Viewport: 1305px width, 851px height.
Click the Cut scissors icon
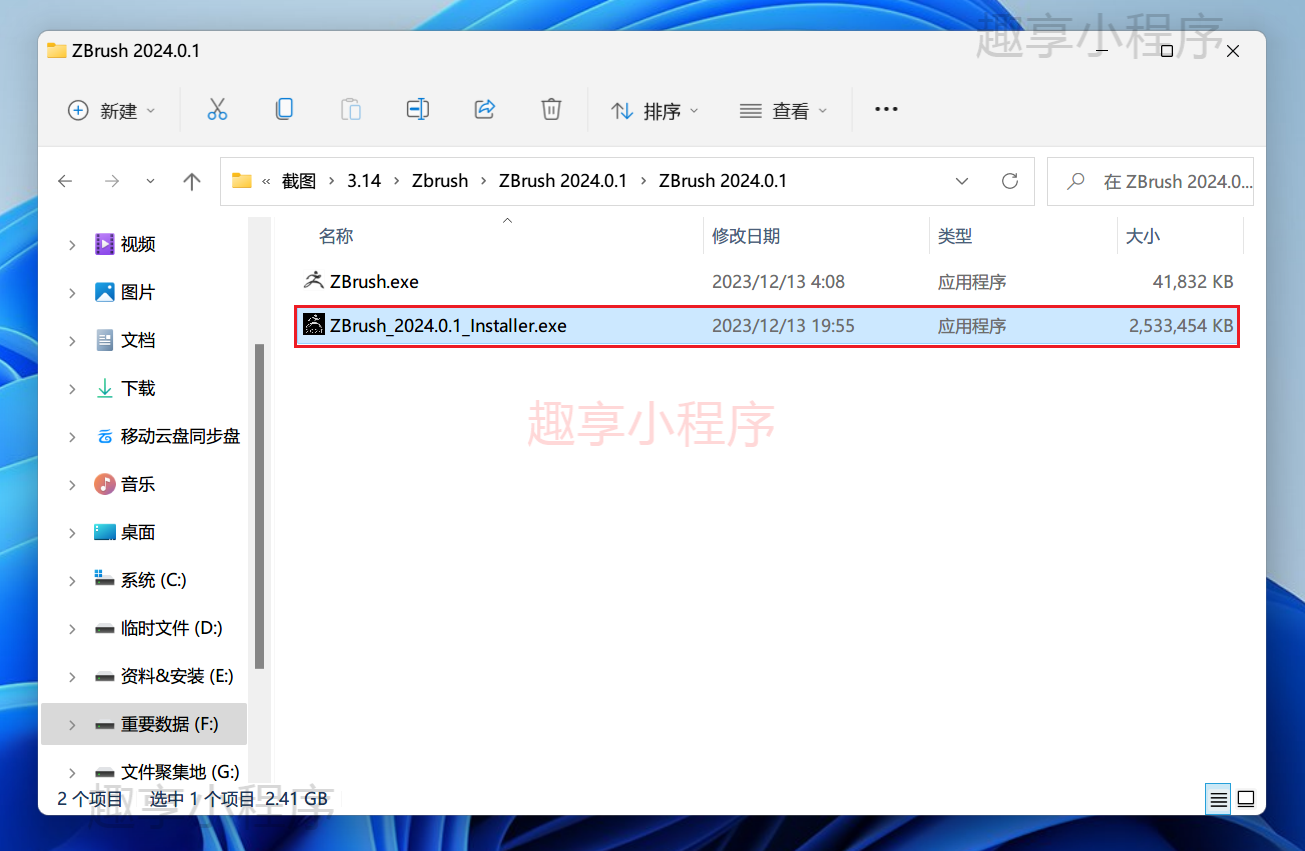tap(217, 110)
